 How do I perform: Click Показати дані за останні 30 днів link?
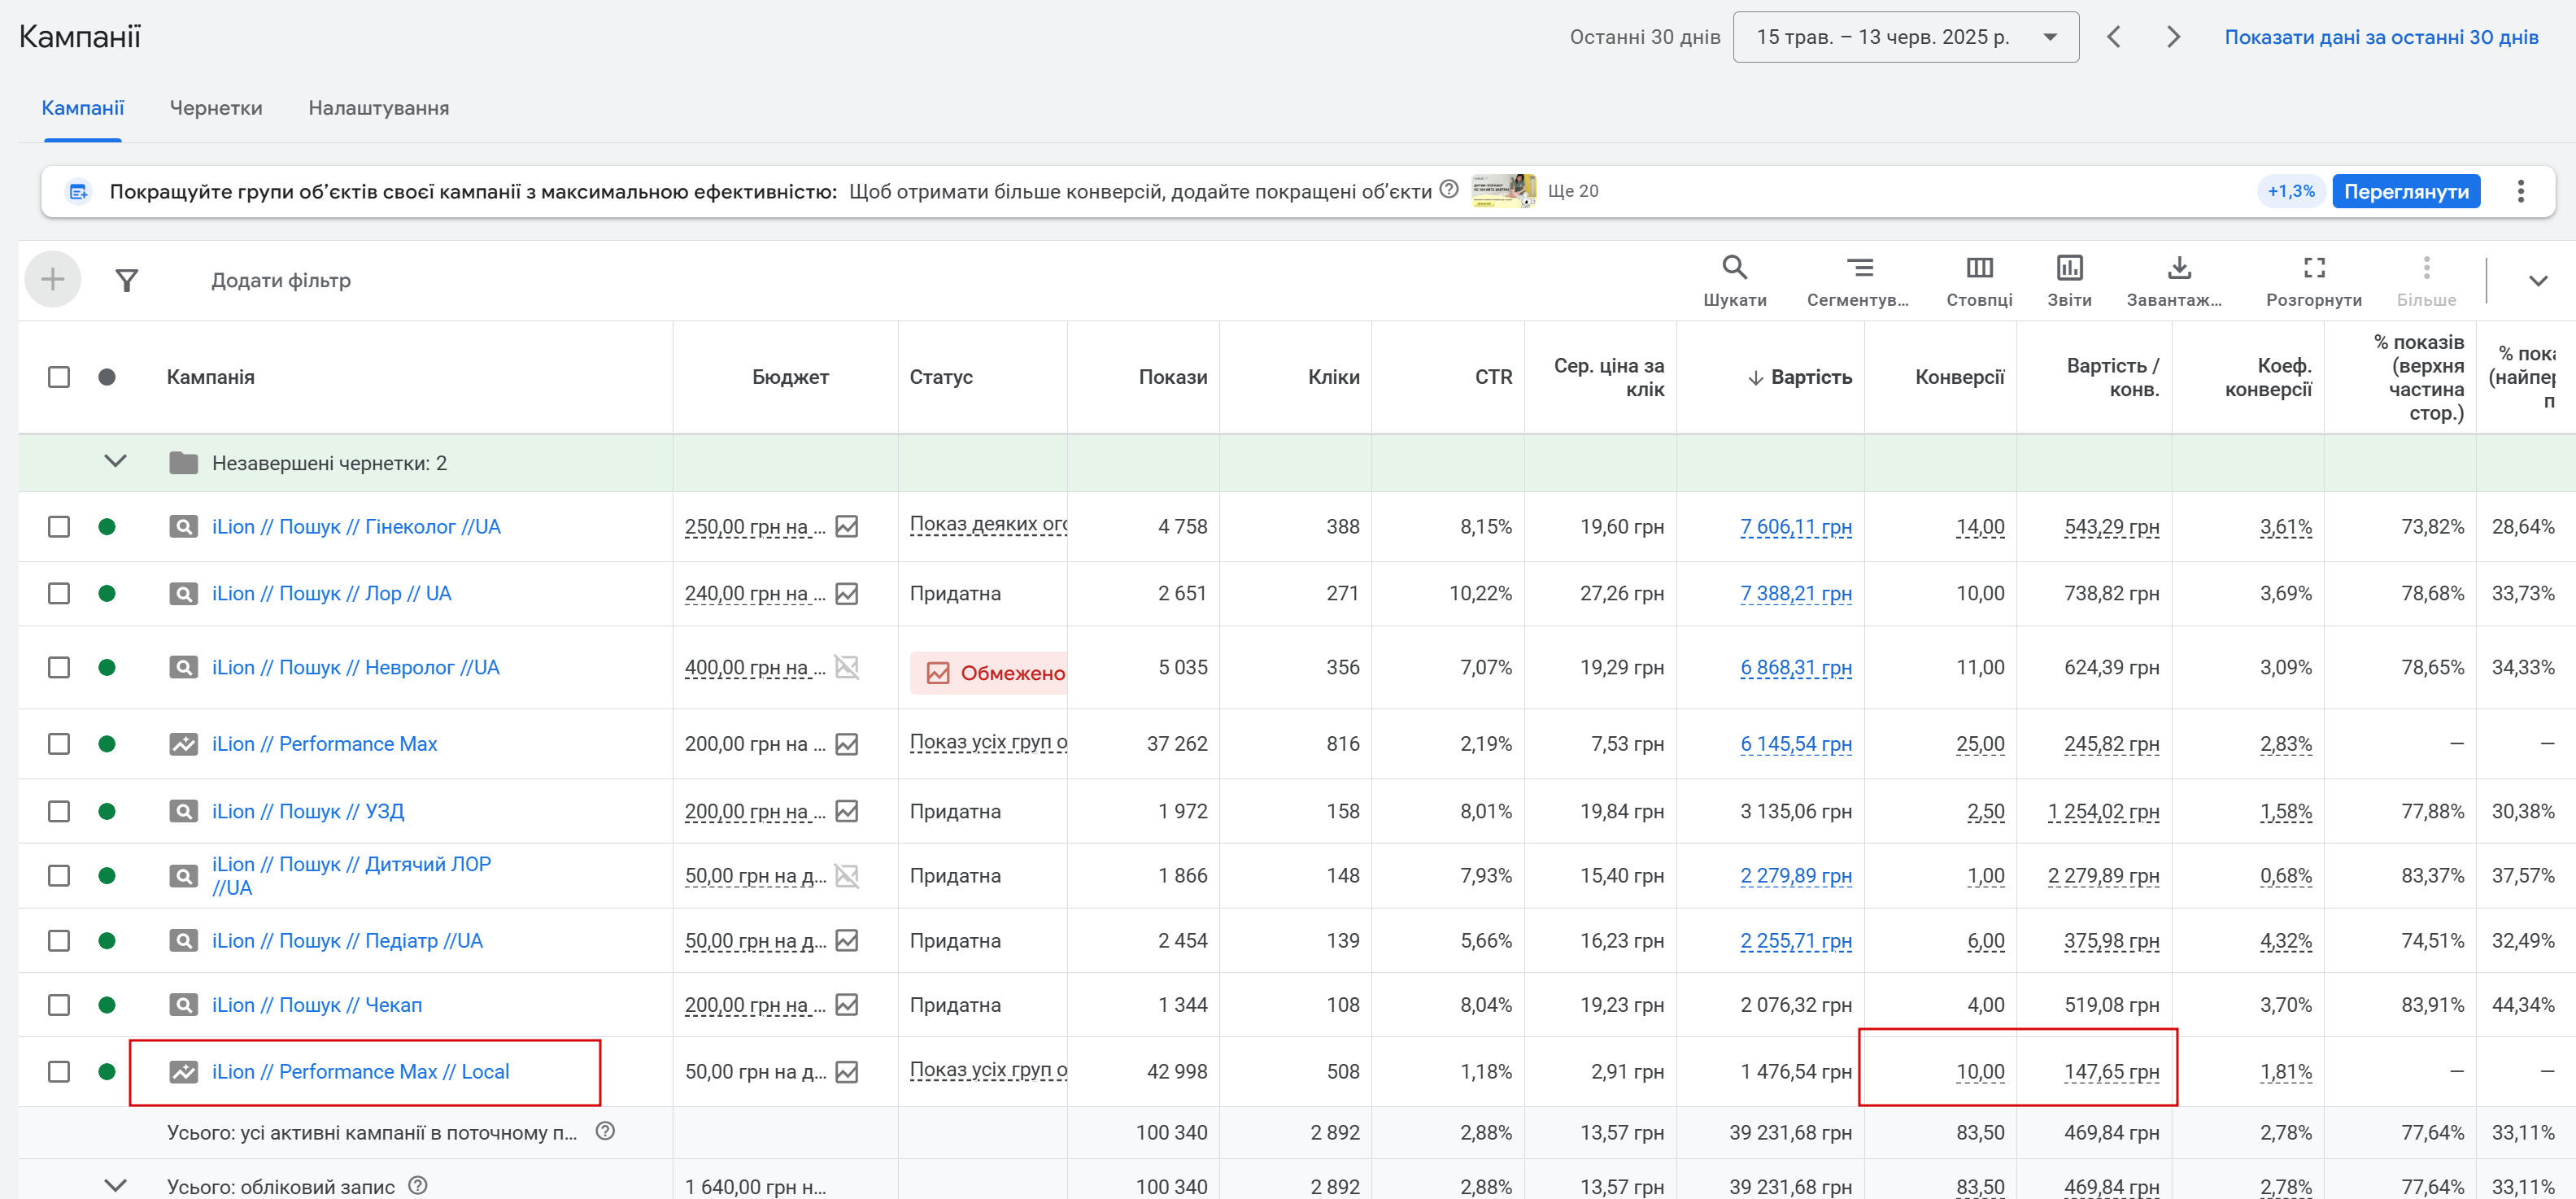click(2380, 37)
